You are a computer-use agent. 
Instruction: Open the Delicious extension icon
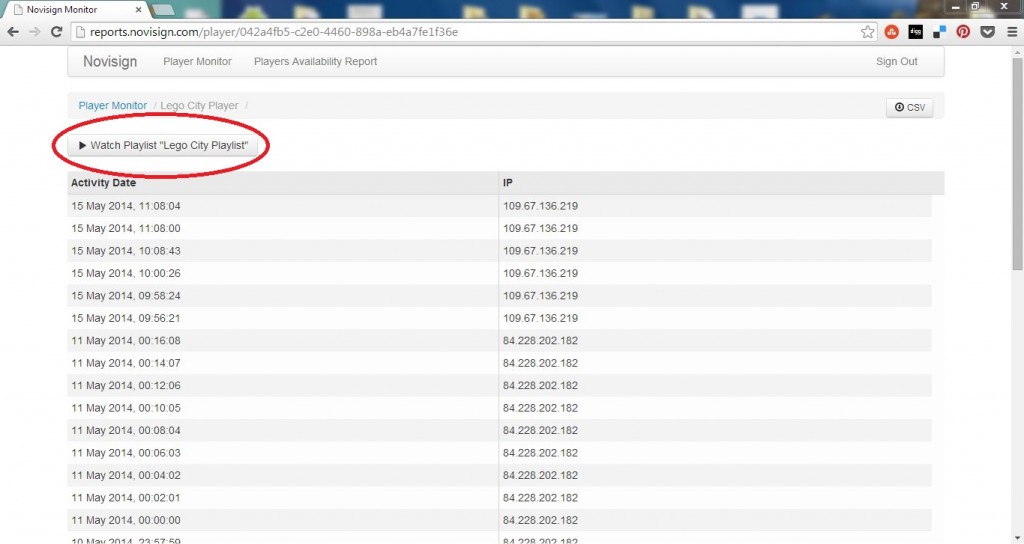pyautogui.click(x=939, y=31)
